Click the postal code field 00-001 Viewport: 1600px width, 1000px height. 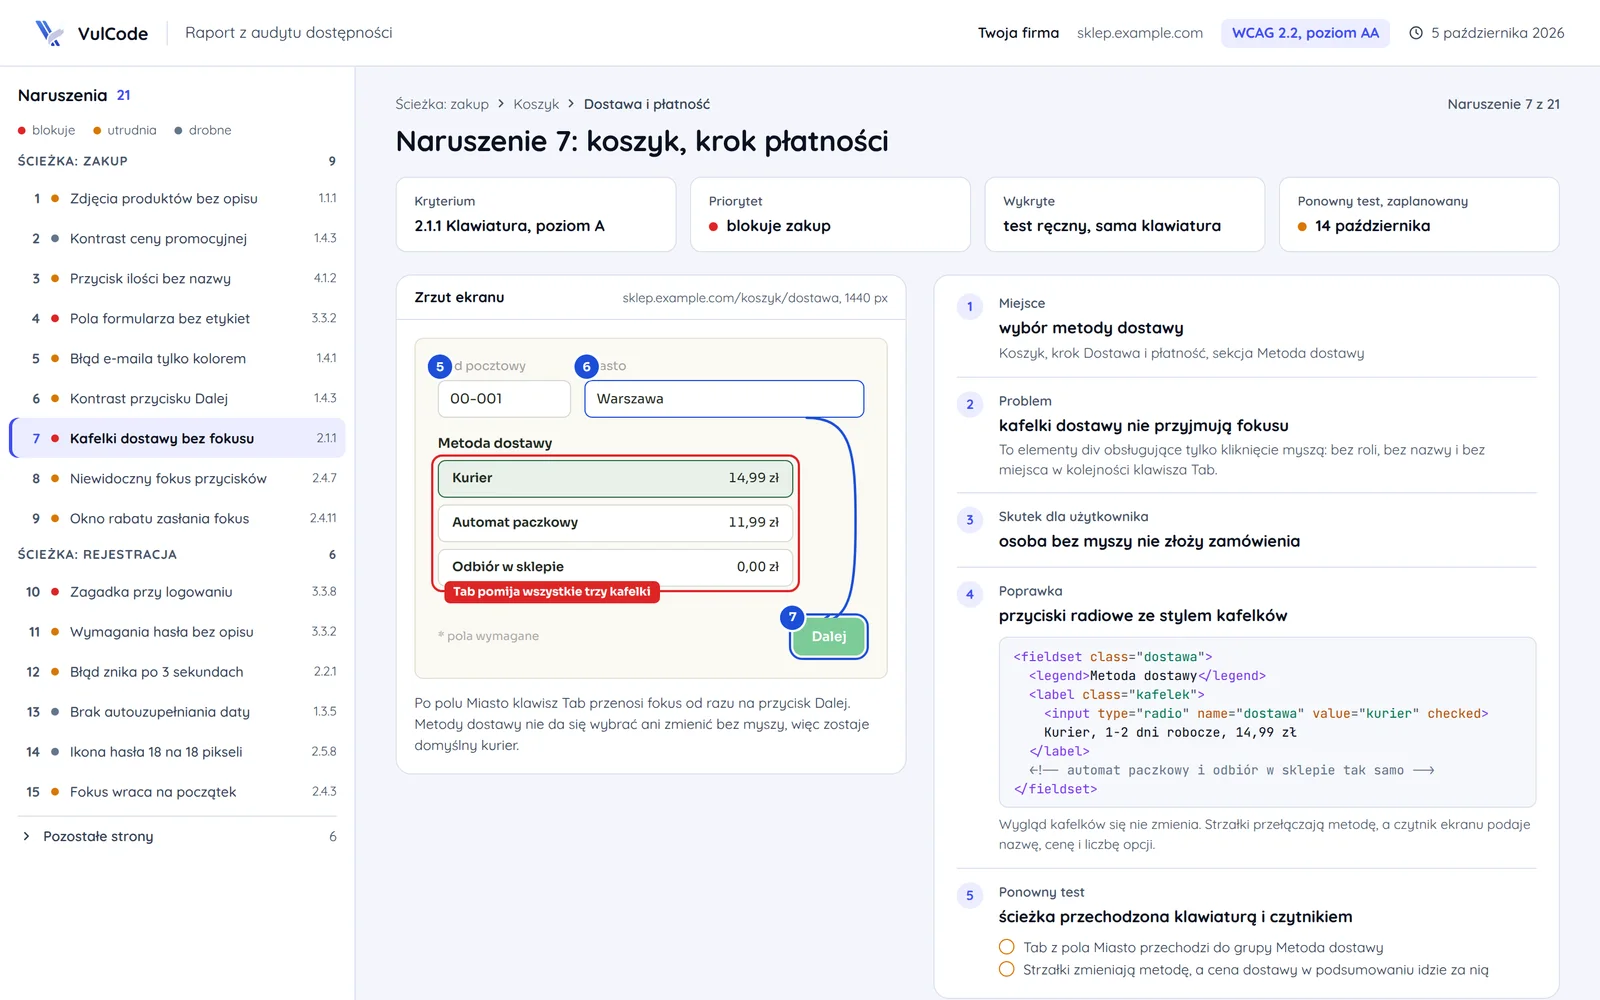(x=504, y=398)
